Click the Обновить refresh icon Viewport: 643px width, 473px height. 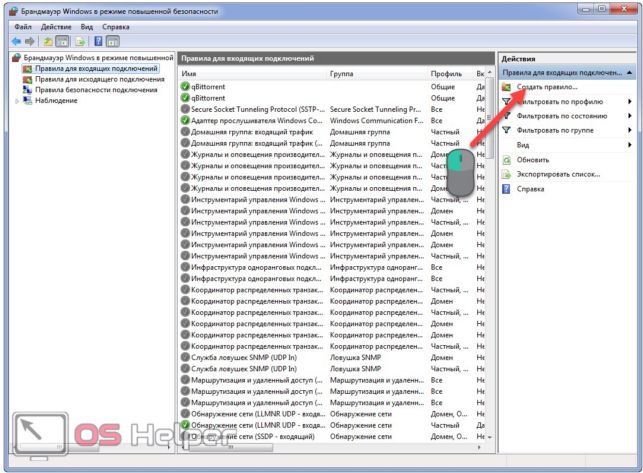[507, 160]
